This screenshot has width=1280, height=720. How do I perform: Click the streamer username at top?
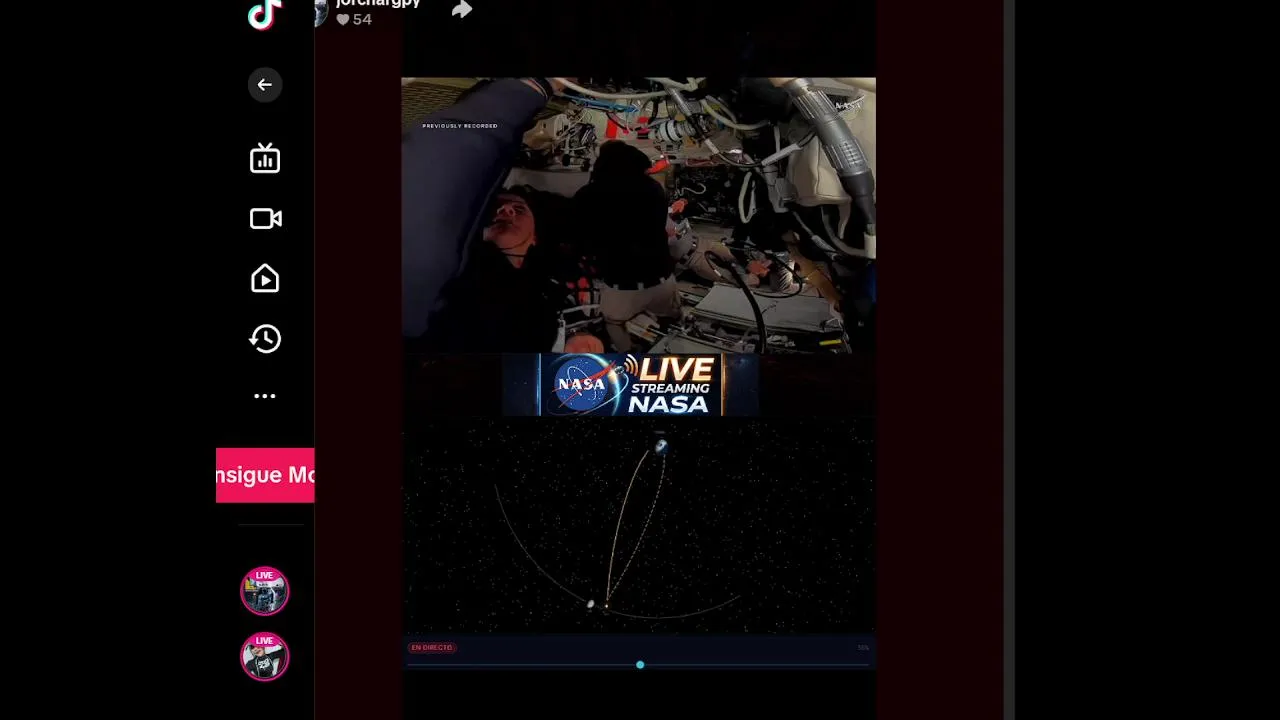[x=378, y=4]
